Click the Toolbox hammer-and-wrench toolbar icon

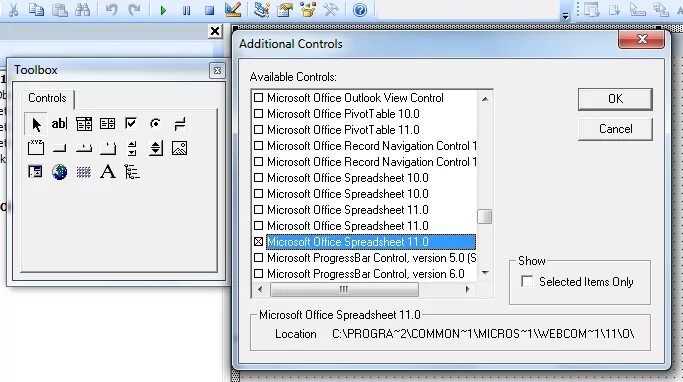[331, 9]
